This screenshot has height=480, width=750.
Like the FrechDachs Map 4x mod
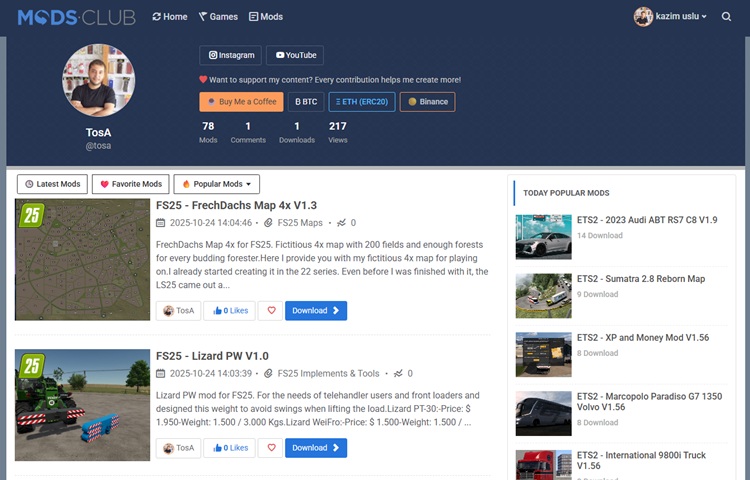[229, 311]
